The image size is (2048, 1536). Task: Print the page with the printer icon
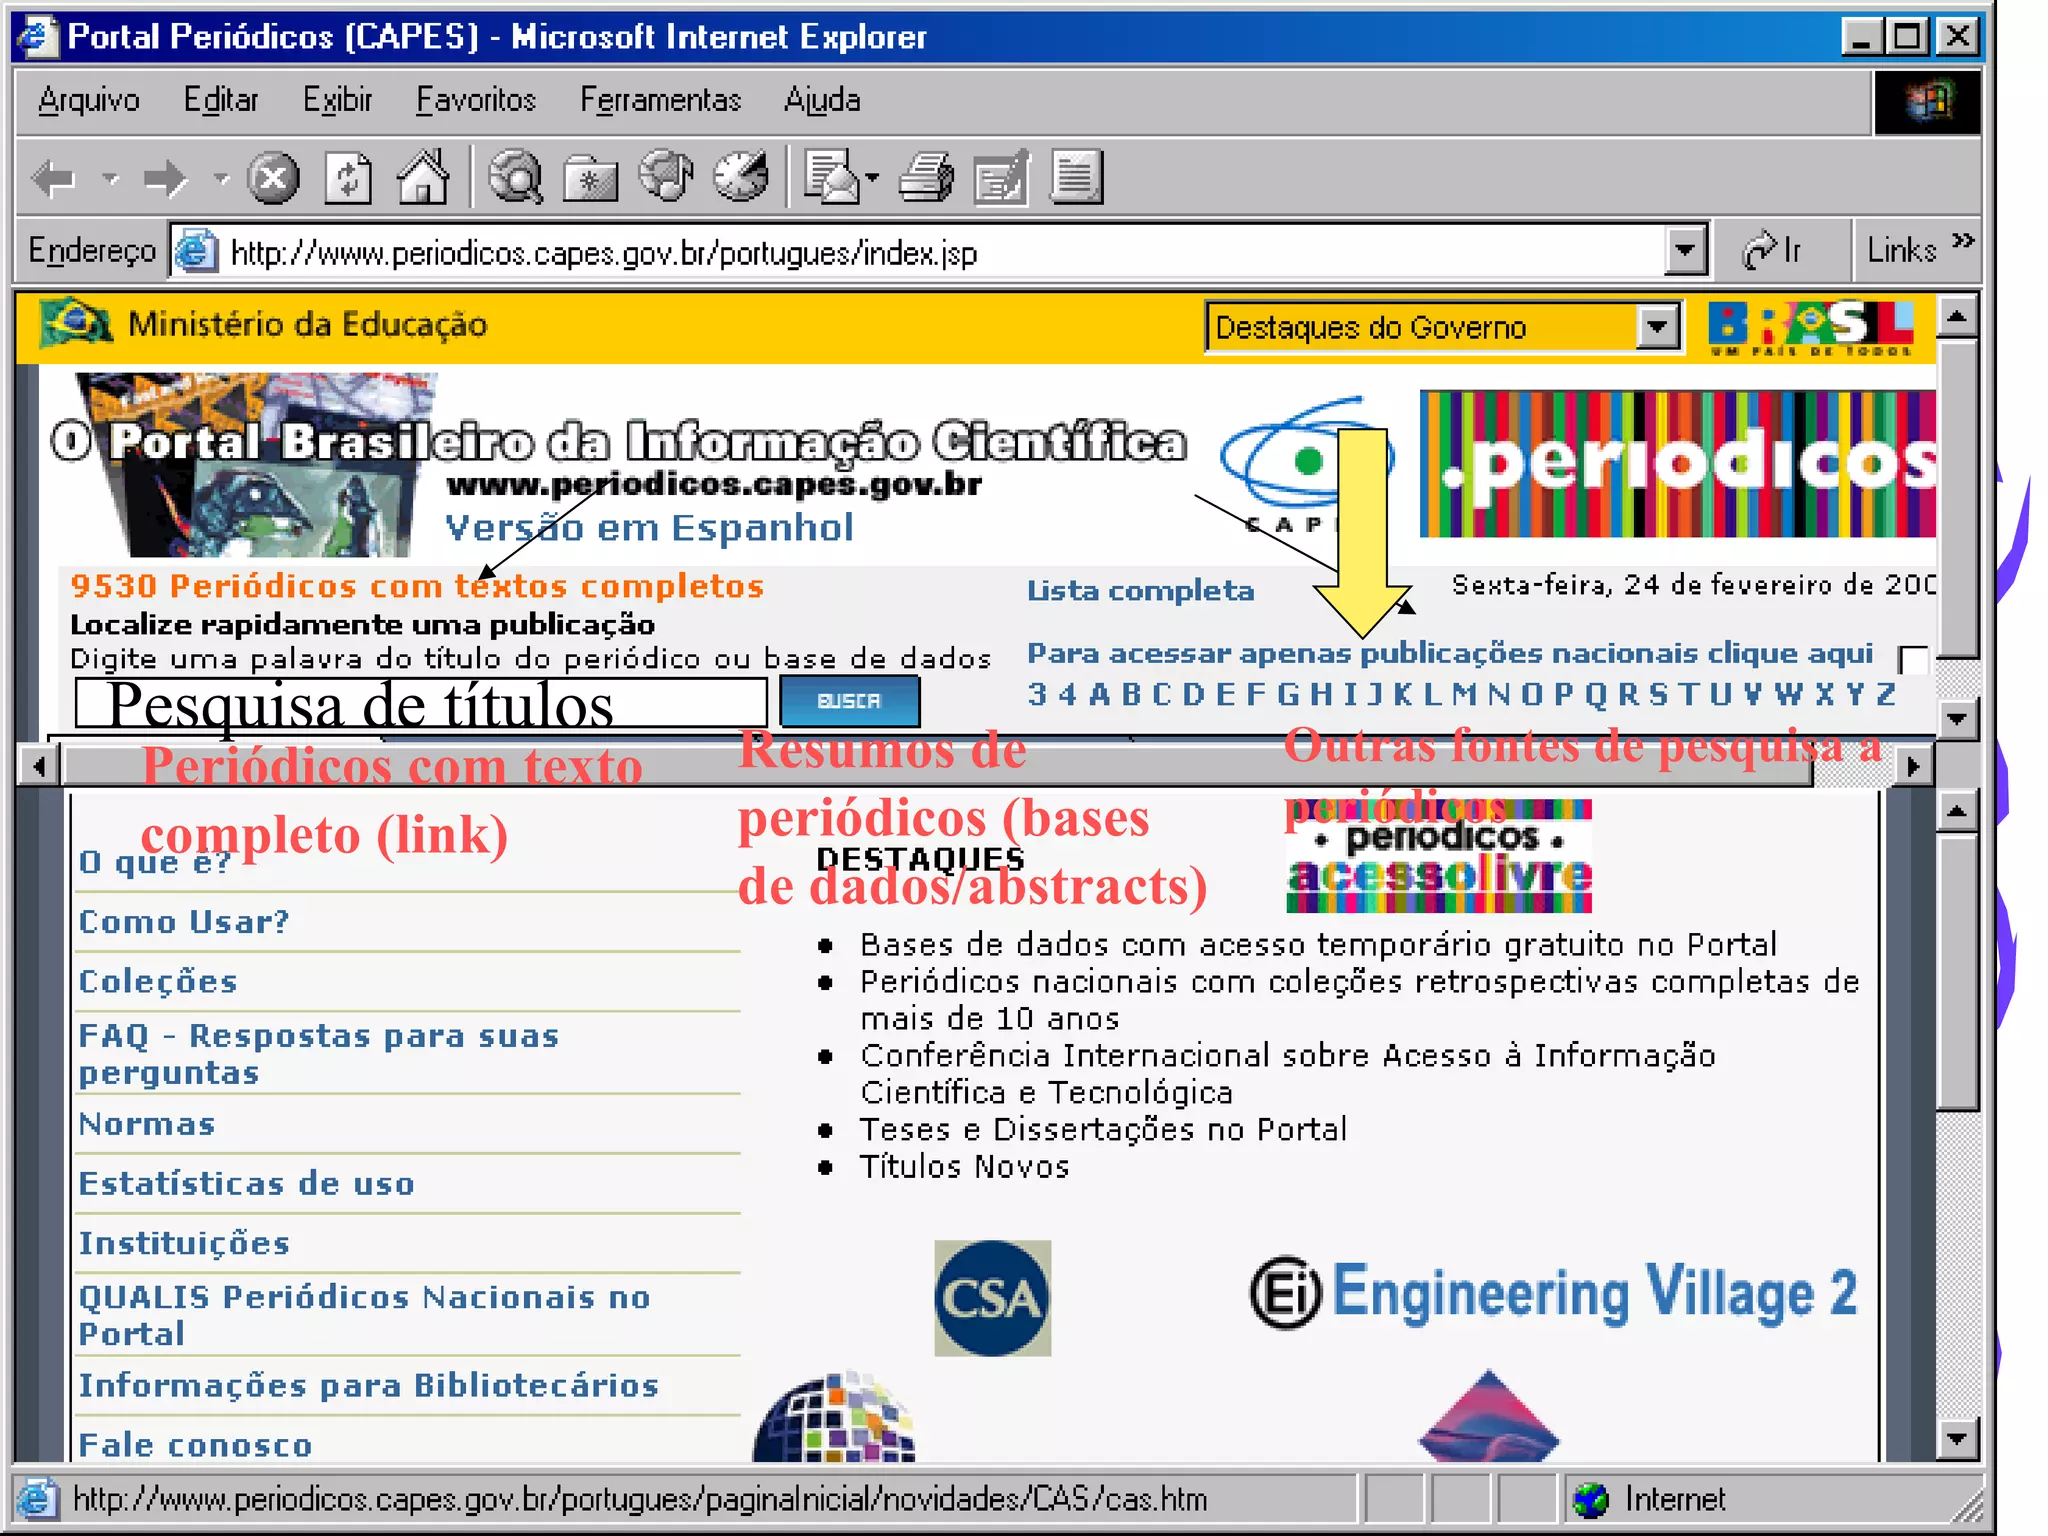(x=926, y=178)
